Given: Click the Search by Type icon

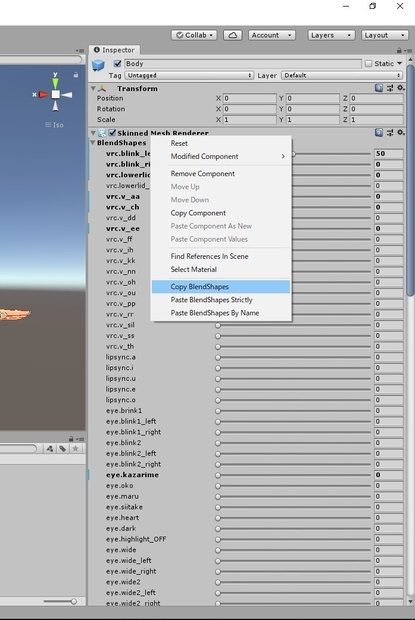Looking at the screenshot, I should 50,448.
